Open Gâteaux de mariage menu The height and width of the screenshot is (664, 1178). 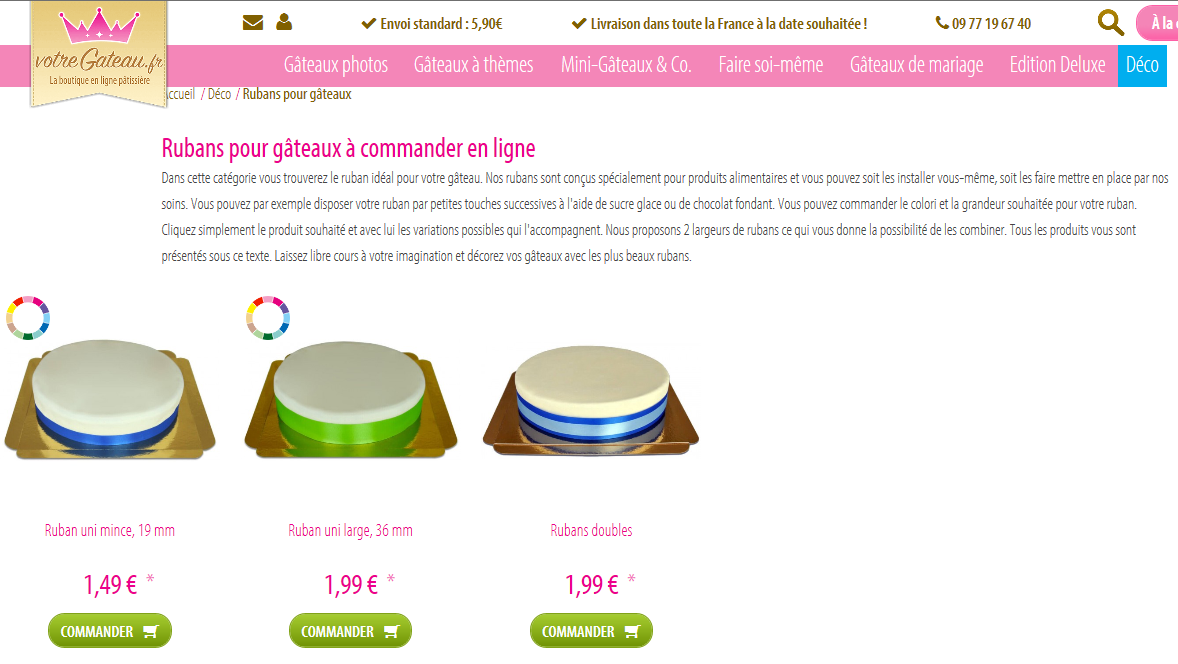tap(917, 65)
